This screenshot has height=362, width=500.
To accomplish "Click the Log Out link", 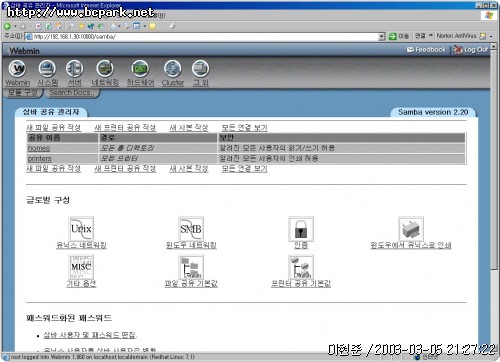I will (471, 50).
